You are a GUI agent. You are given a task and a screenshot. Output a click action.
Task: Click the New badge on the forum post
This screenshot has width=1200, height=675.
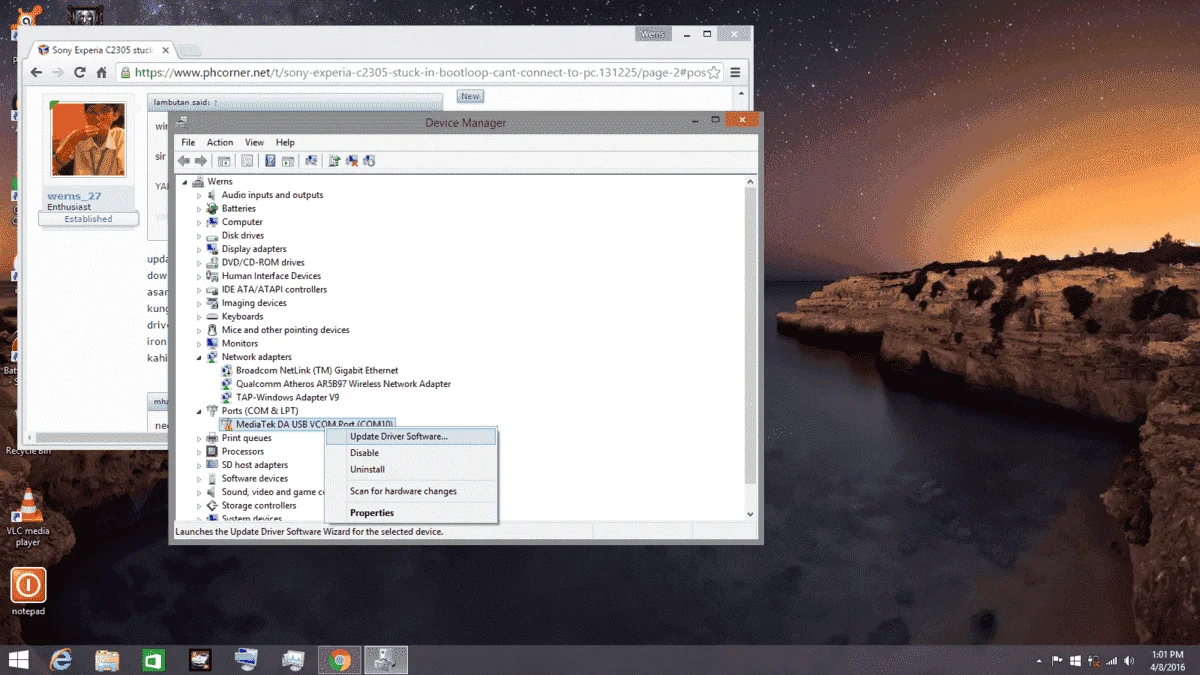[x=470, y=97]
